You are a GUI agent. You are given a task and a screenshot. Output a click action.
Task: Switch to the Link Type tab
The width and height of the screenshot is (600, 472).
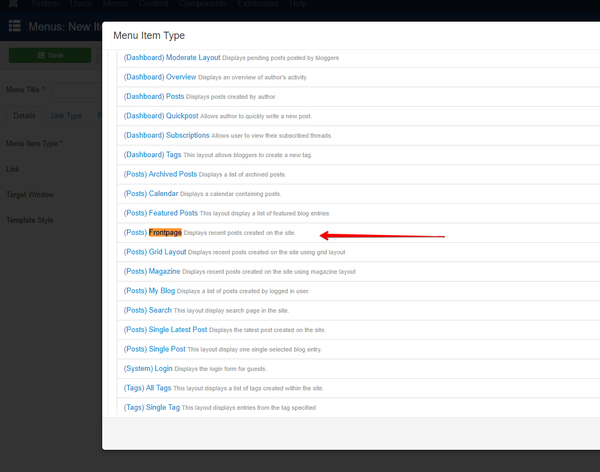[x=67, y=116]
